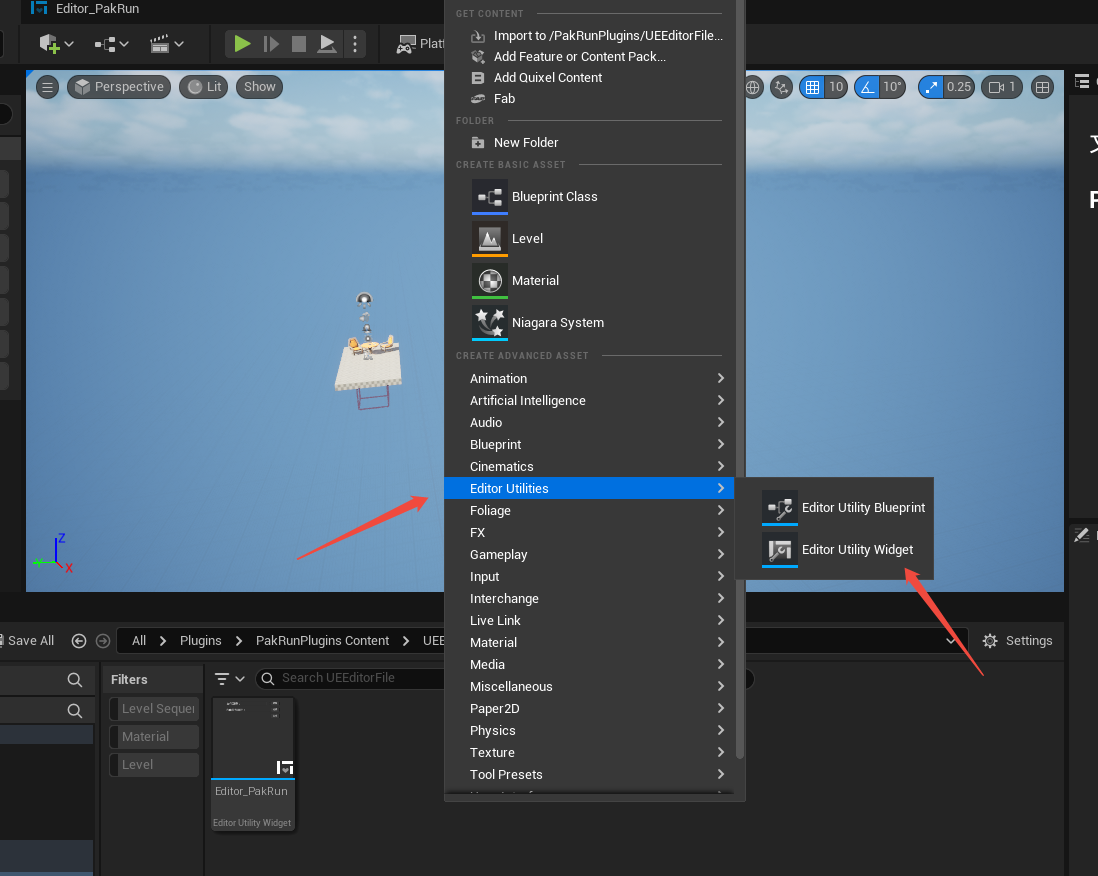Create a Blueprint Class asset
This screenshot has height=876, width=1098.
(x=590, y=197)
